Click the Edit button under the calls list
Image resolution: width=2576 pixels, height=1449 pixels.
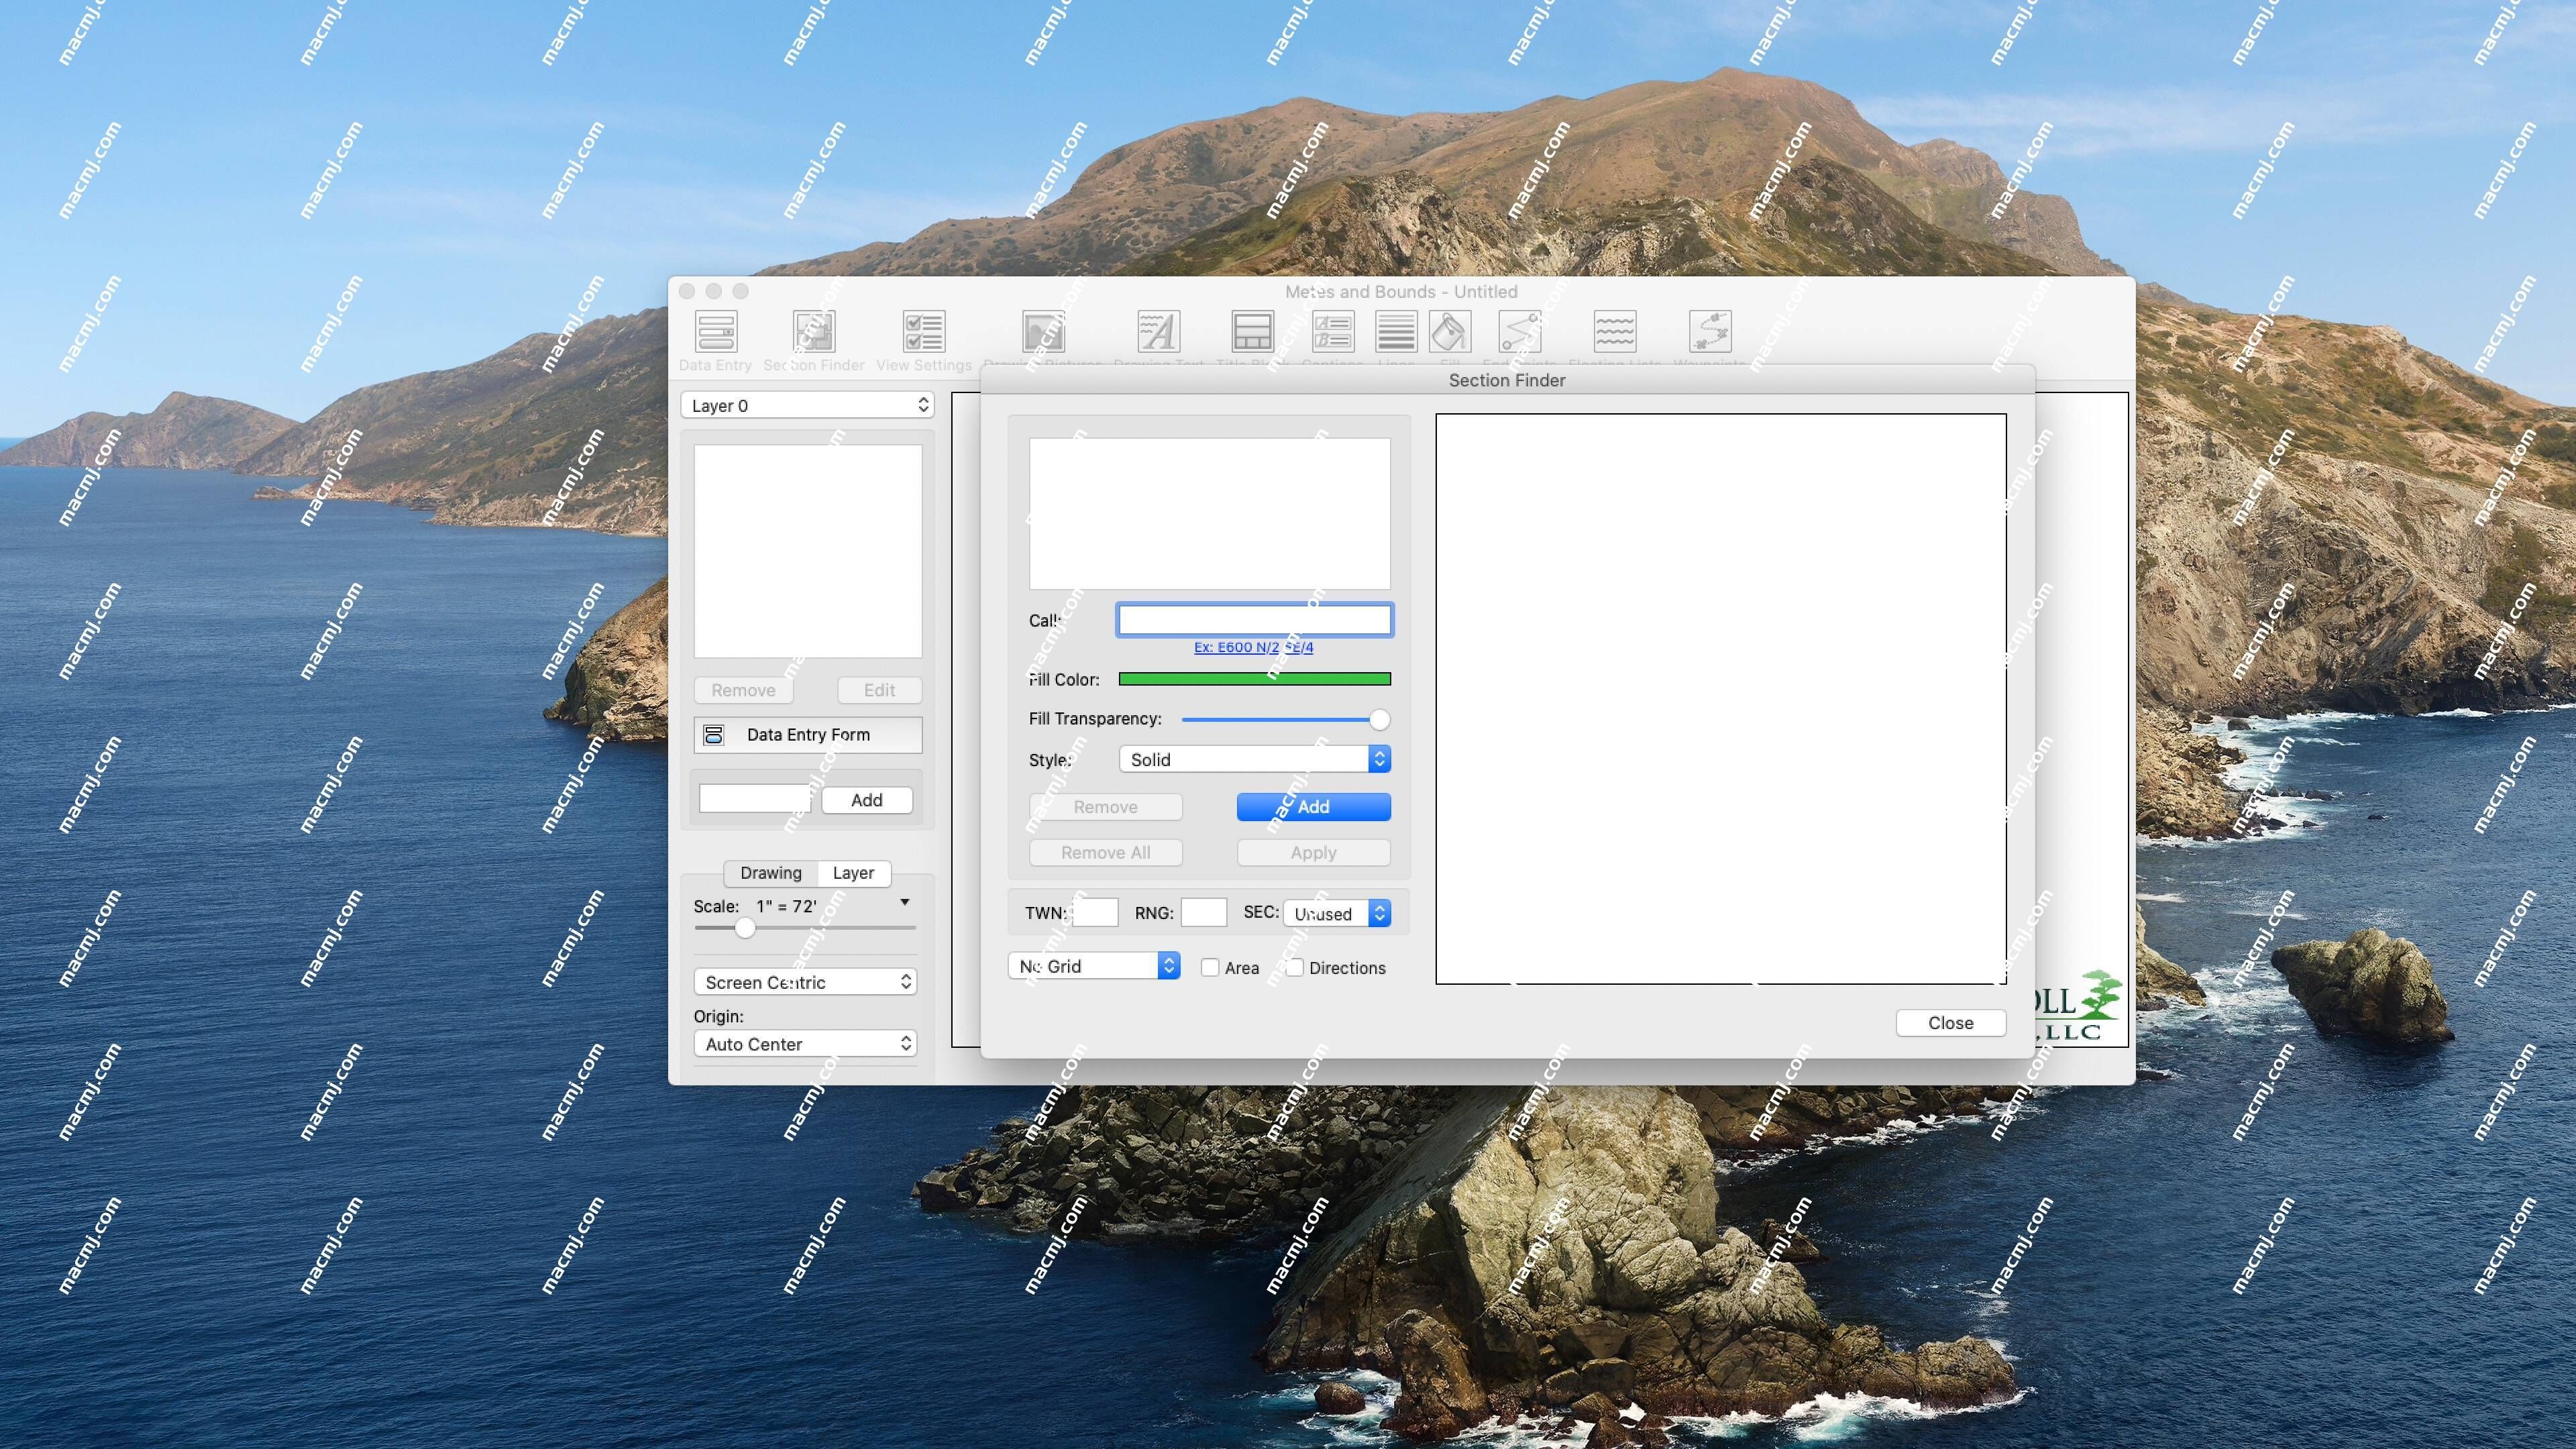point(879,690)
